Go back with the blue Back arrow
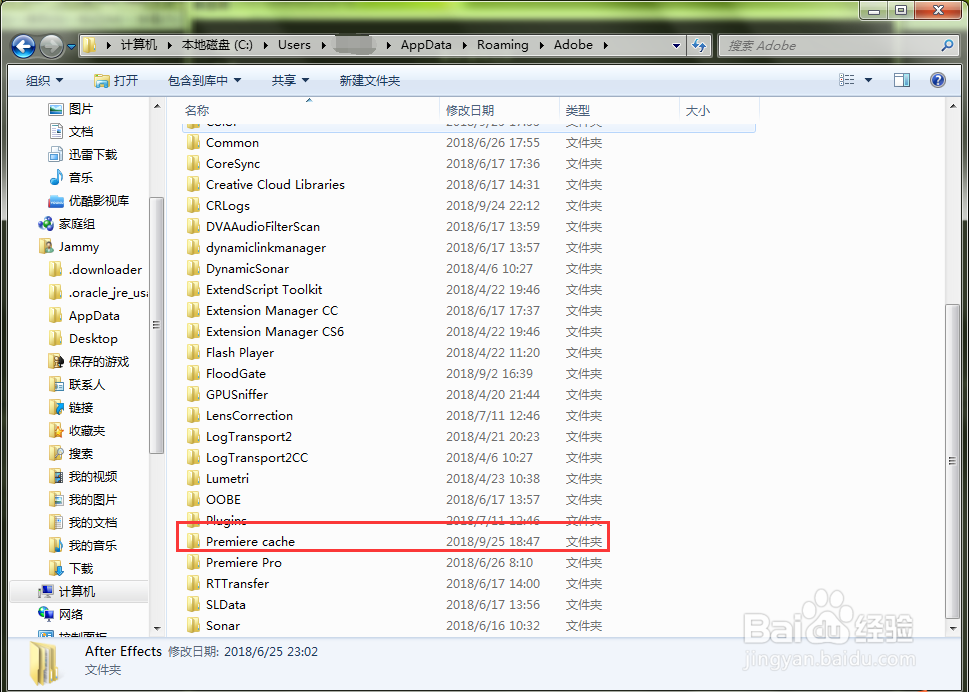 [x=23, y=46]
